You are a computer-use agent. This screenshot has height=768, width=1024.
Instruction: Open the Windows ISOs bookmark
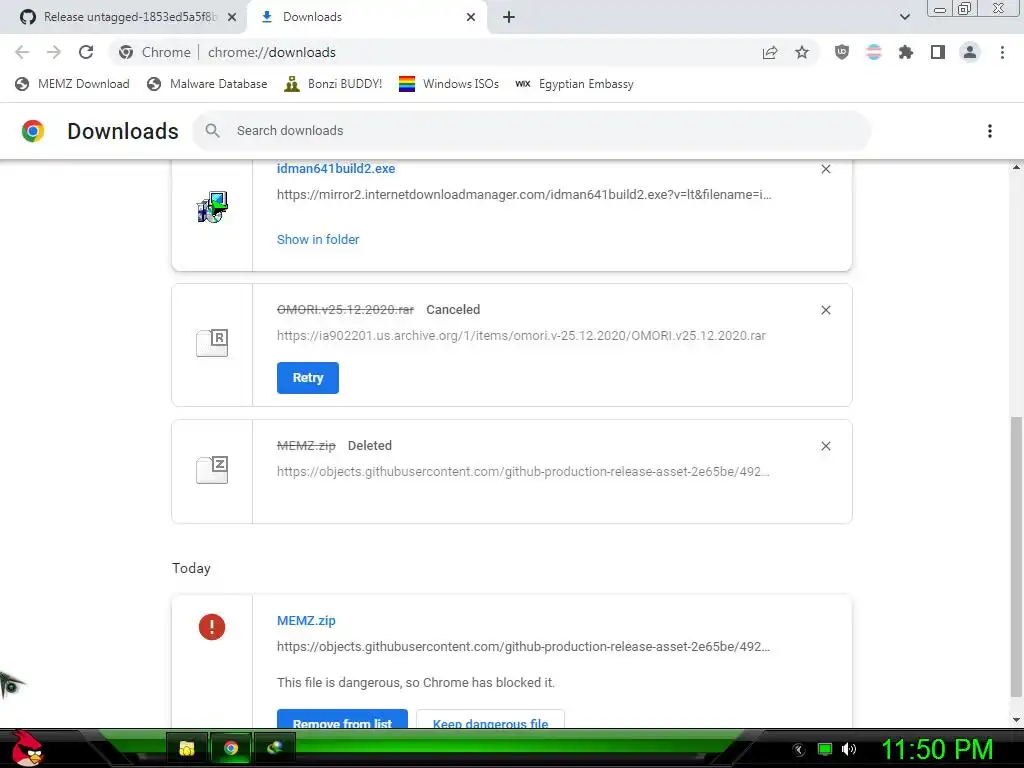coord(449,84)
